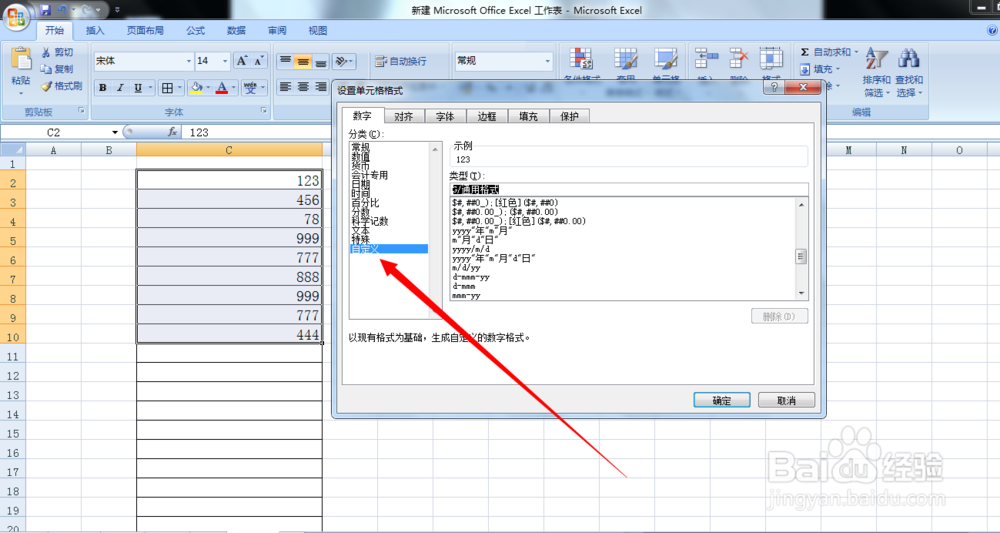Cancel dialog with 取消 button
The height and width of the screenshot is (533, 1000).
(786, 400)
